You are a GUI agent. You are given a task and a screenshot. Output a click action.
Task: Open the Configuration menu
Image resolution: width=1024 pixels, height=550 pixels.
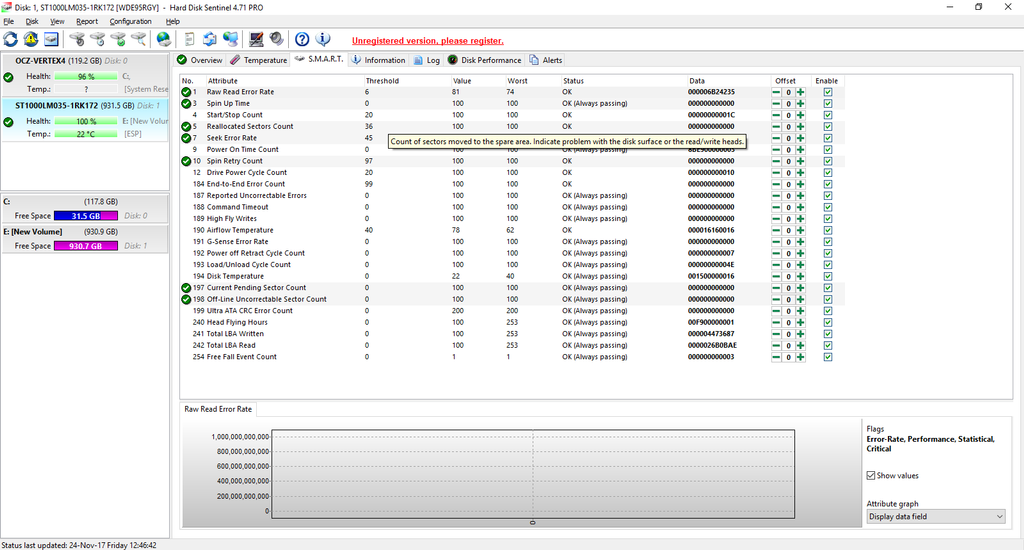[130, 21]
